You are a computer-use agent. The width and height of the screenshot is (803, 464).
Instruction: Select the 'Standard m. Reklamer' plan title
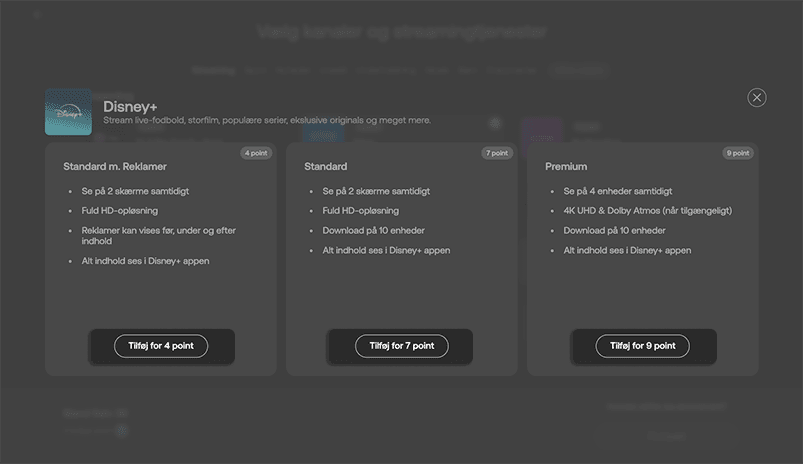pos(115,166)
